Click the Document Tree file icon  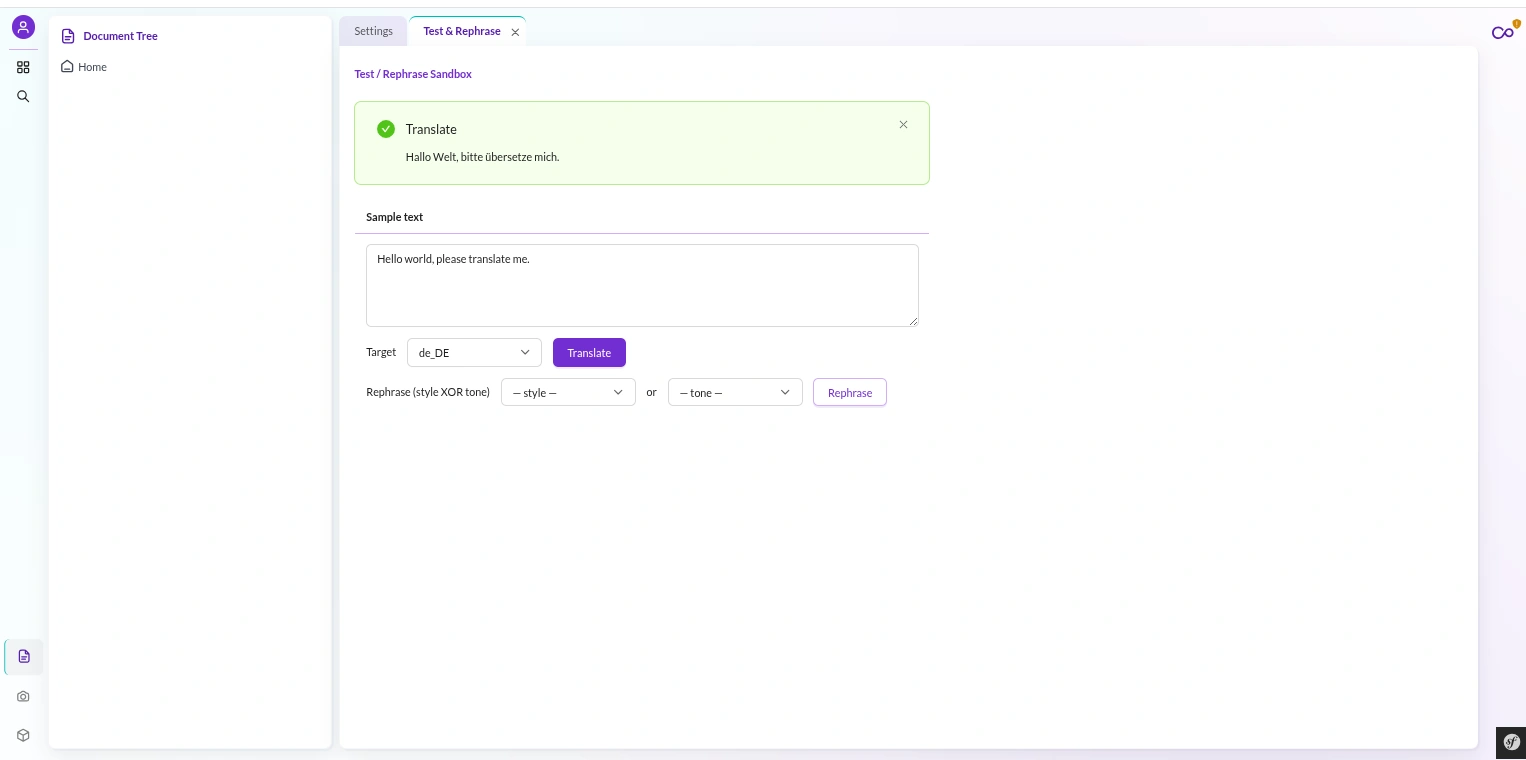coord(68,36)
